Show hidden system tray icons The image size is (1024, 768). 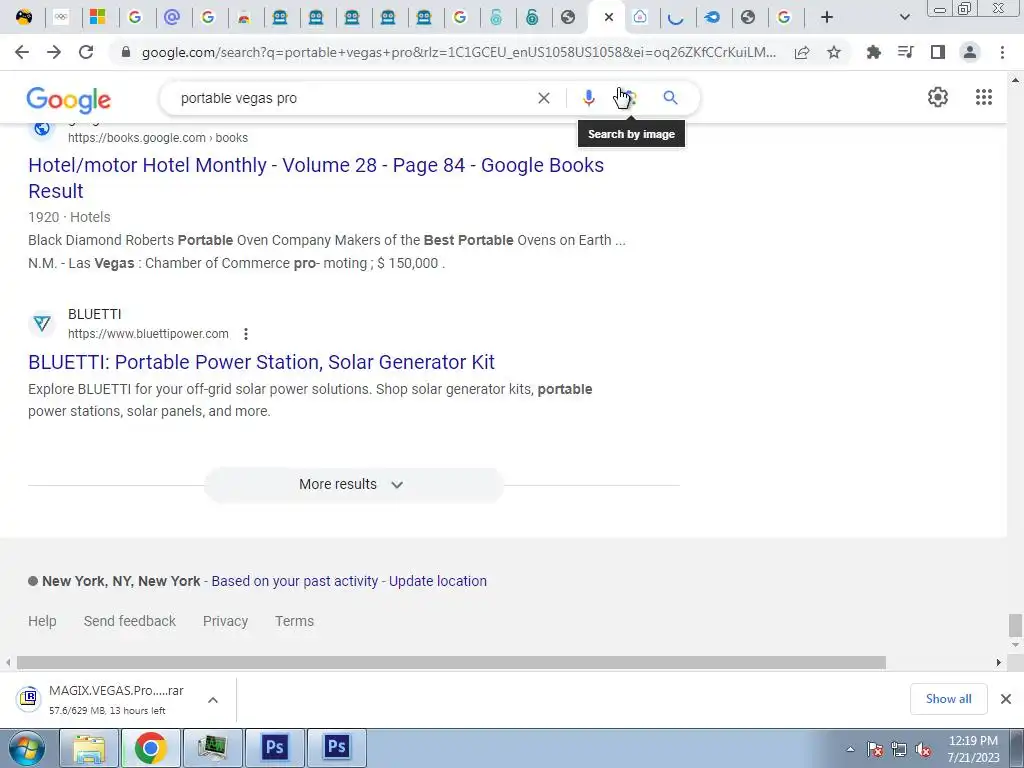850,750
